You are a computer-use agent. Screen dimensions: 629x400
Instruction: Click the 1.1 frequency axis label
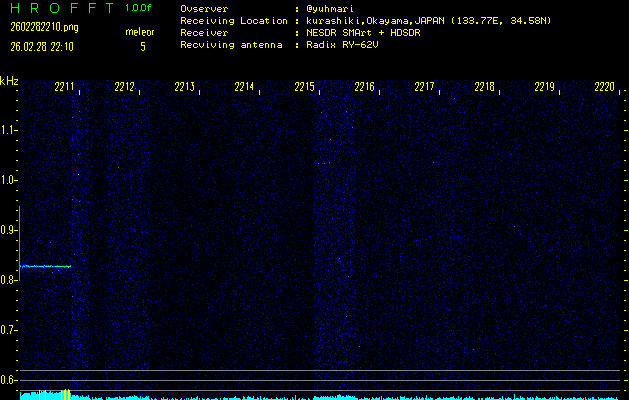(x=7, y=130)
